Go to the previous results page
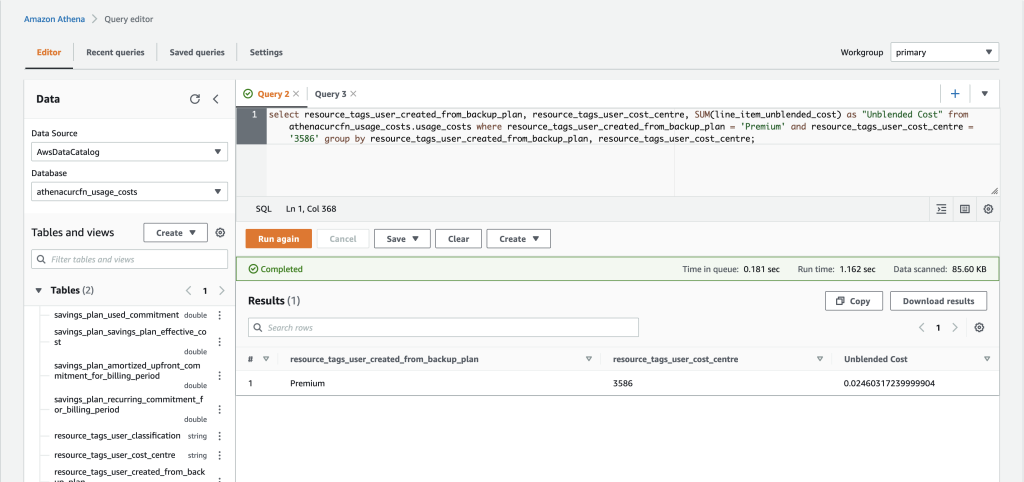Viewport: 1024px width, 482px height. click(921, 328)
